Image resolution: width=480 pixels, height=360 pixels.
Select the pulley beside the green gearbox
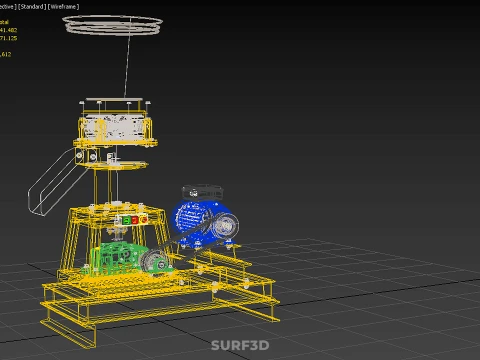tap(154, 262)
